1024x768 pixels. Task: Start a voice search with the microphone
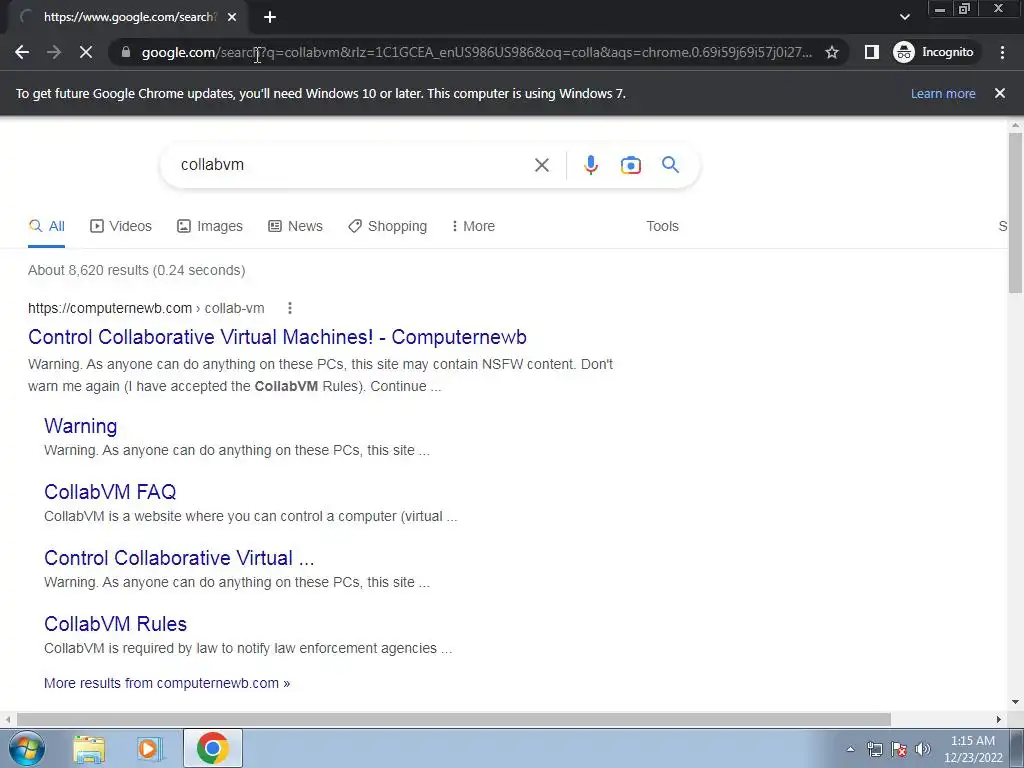(x=590, y=165)
